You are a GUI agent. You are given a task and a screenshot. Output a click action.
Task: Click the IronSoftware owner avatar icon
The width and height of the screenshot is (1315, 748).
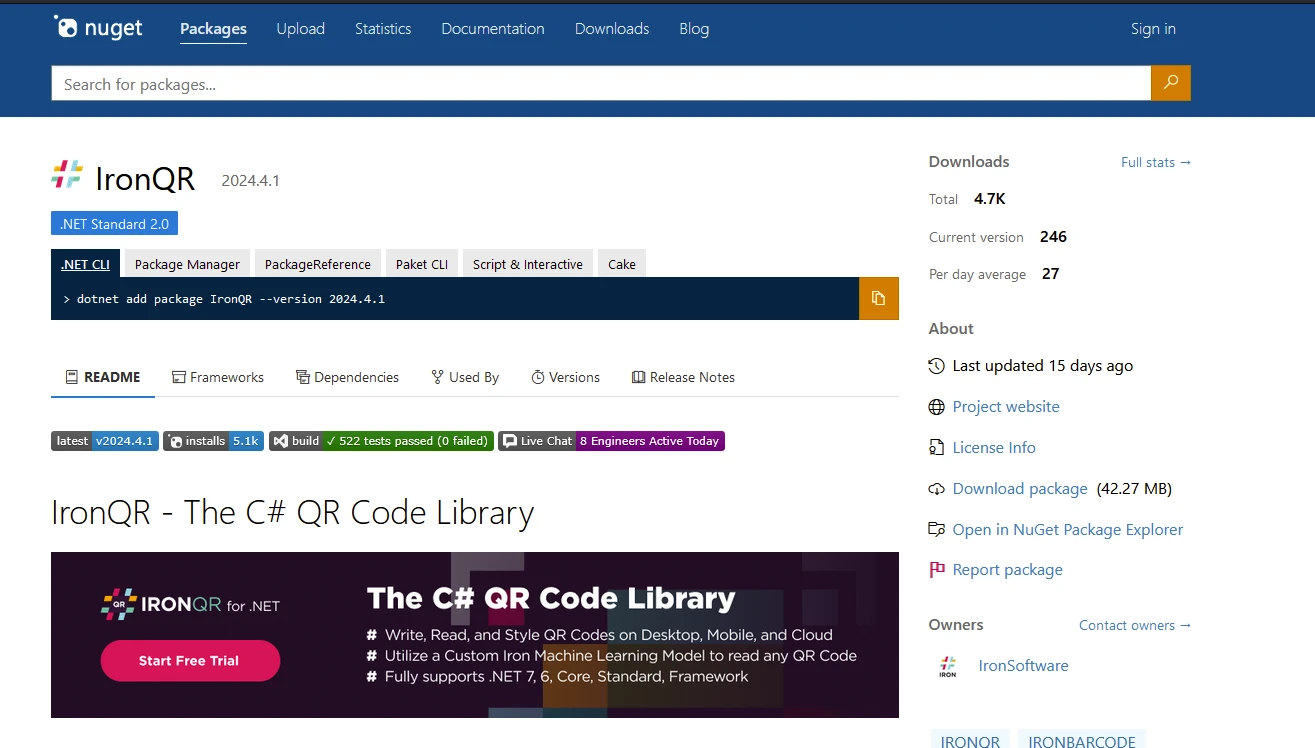[x=947, y=666]
